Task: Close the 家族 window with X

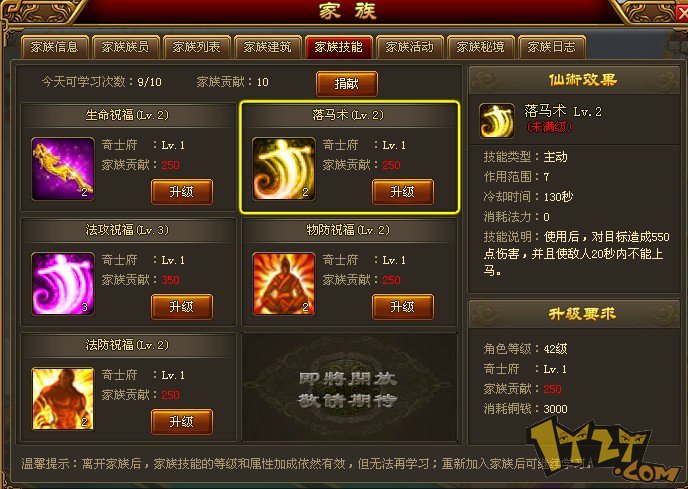Action: [x=681, y=13]
